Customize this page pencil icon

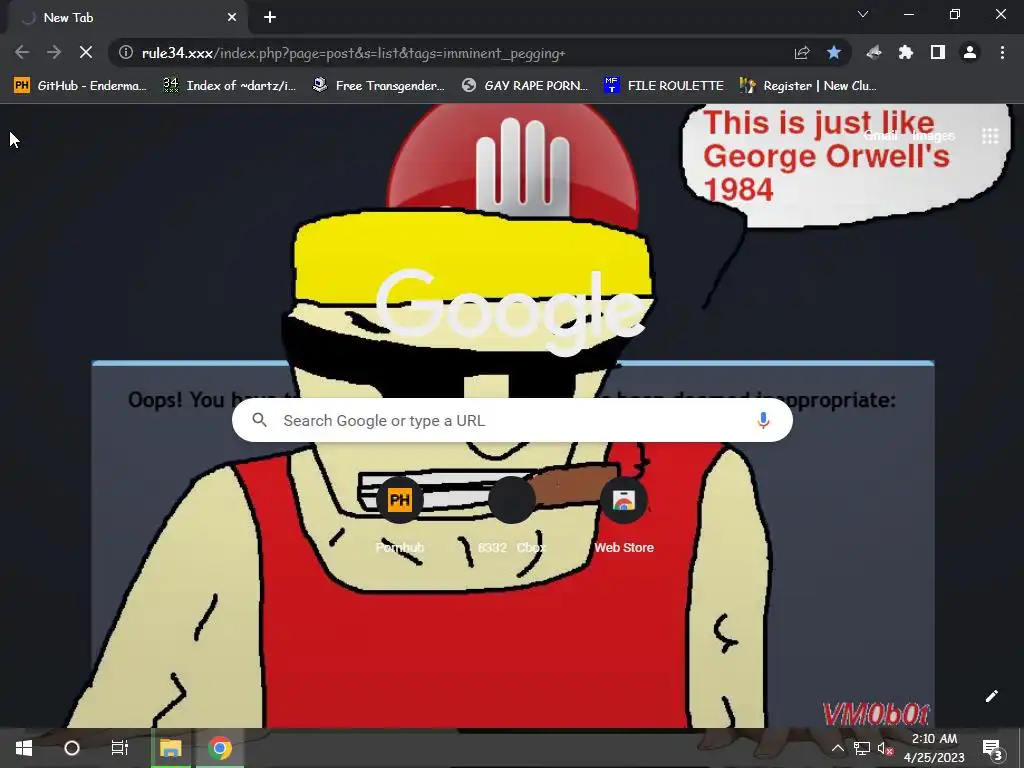point(991,696)
